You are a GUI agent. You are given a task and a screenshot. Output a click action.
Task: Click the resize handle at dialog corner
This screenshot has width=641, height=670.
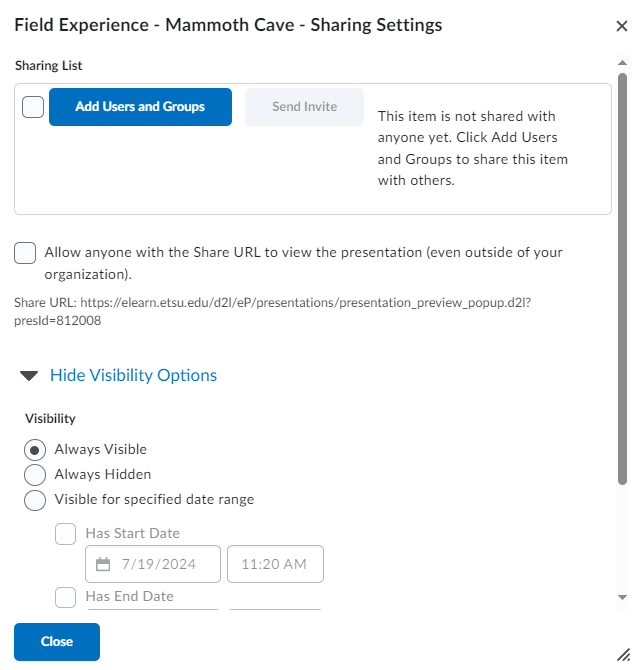point(623,652)
